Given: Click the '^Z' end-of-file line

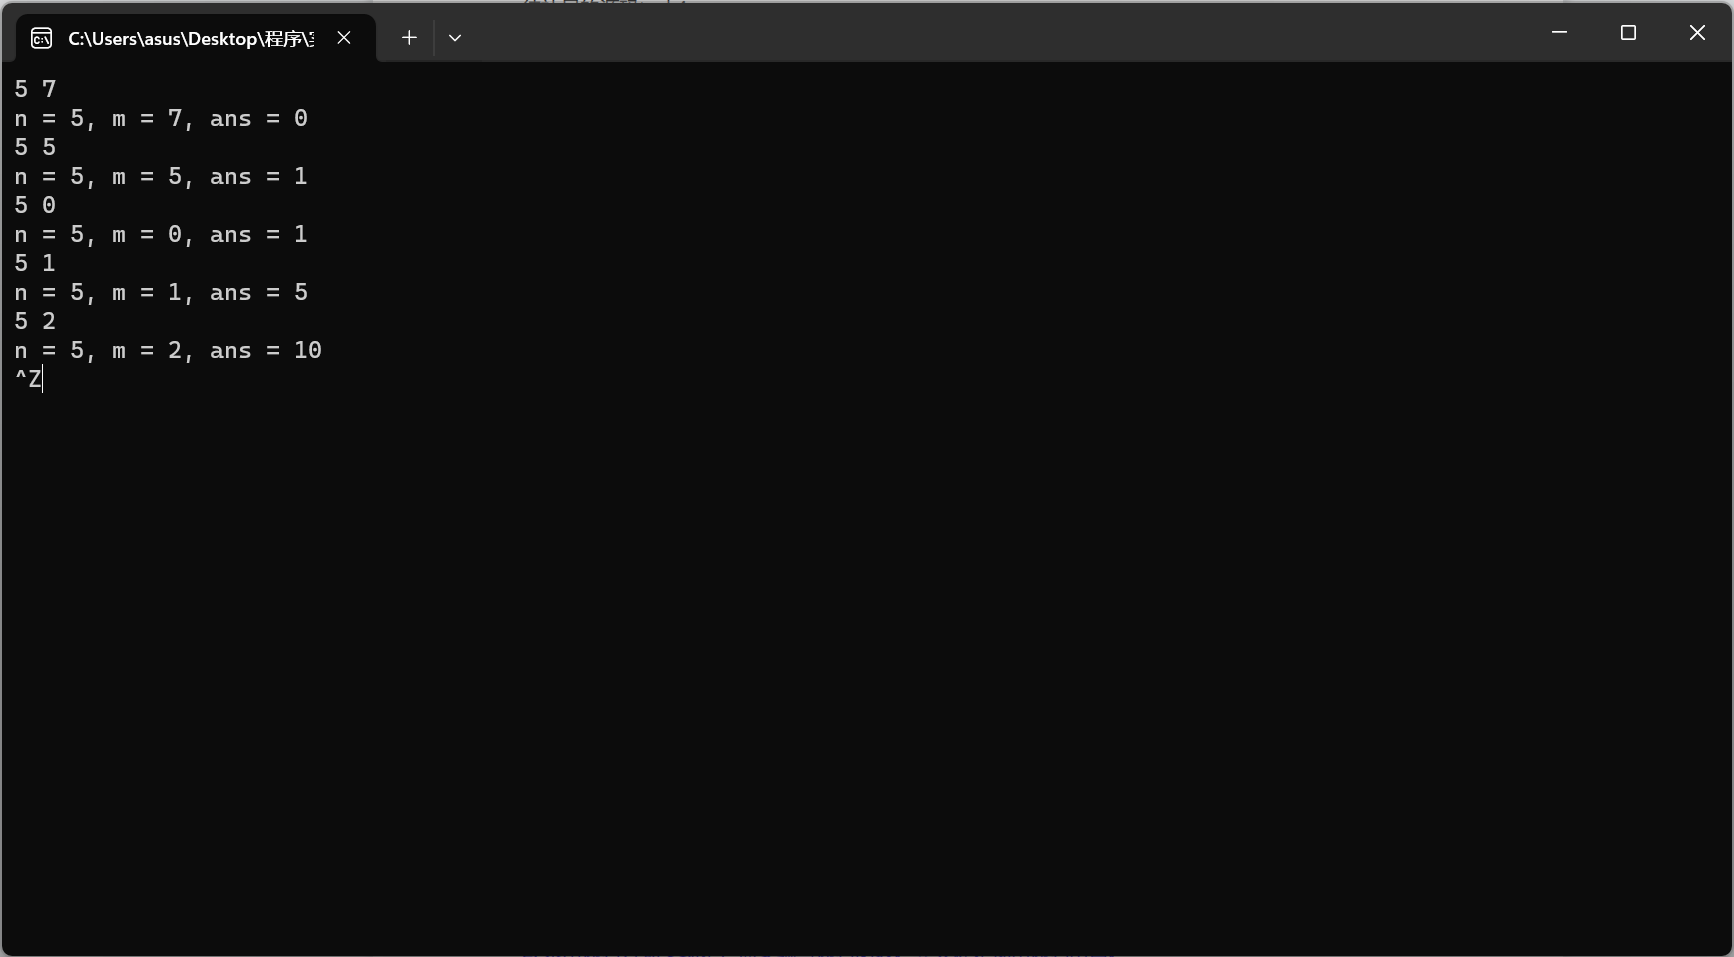Looking at the screenshot, I should [x=28, y=380].
